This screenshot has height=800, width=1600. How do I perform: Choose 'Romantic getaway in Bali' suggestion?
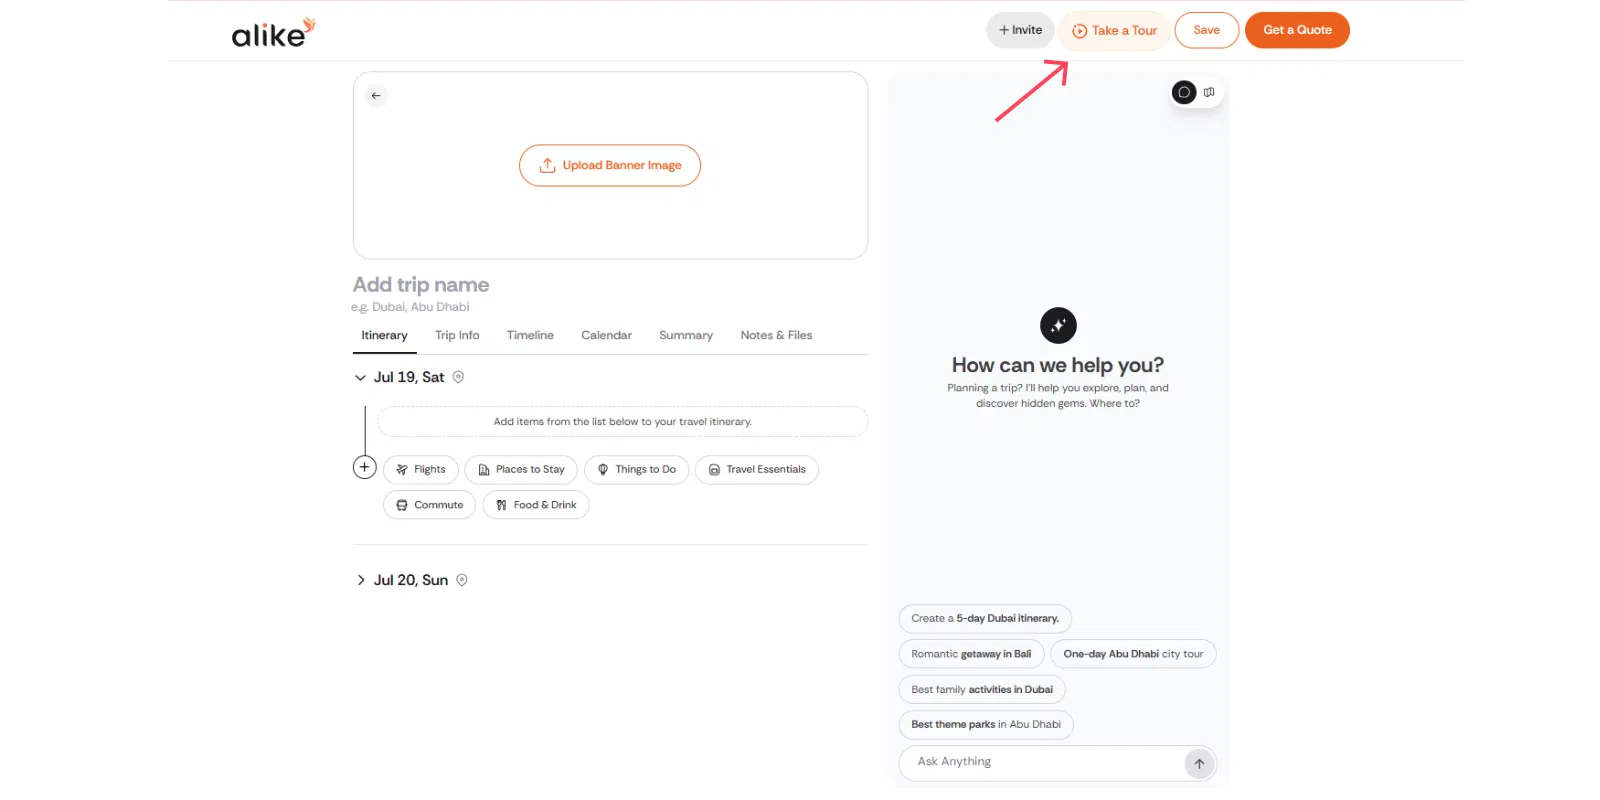click(971, 654)
